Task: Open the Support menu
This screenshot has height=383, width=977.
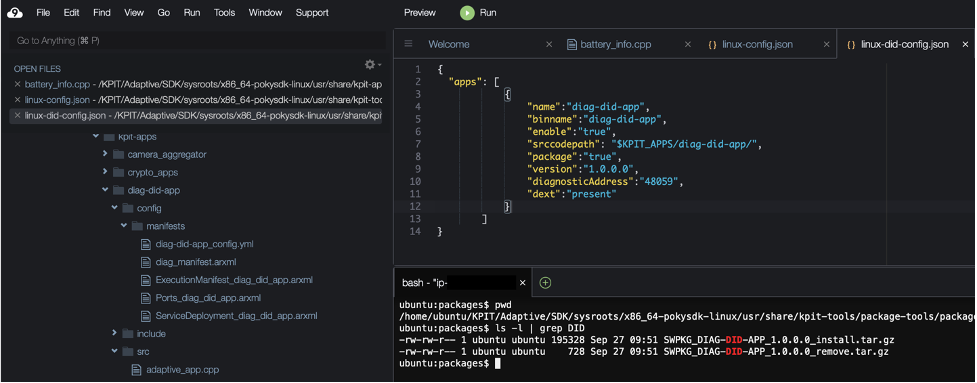Action: click(x=312, y=12)
